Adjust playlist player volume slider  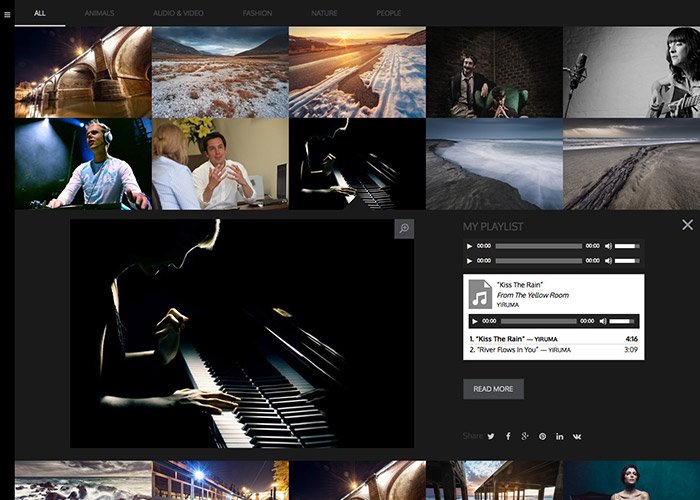622,321
